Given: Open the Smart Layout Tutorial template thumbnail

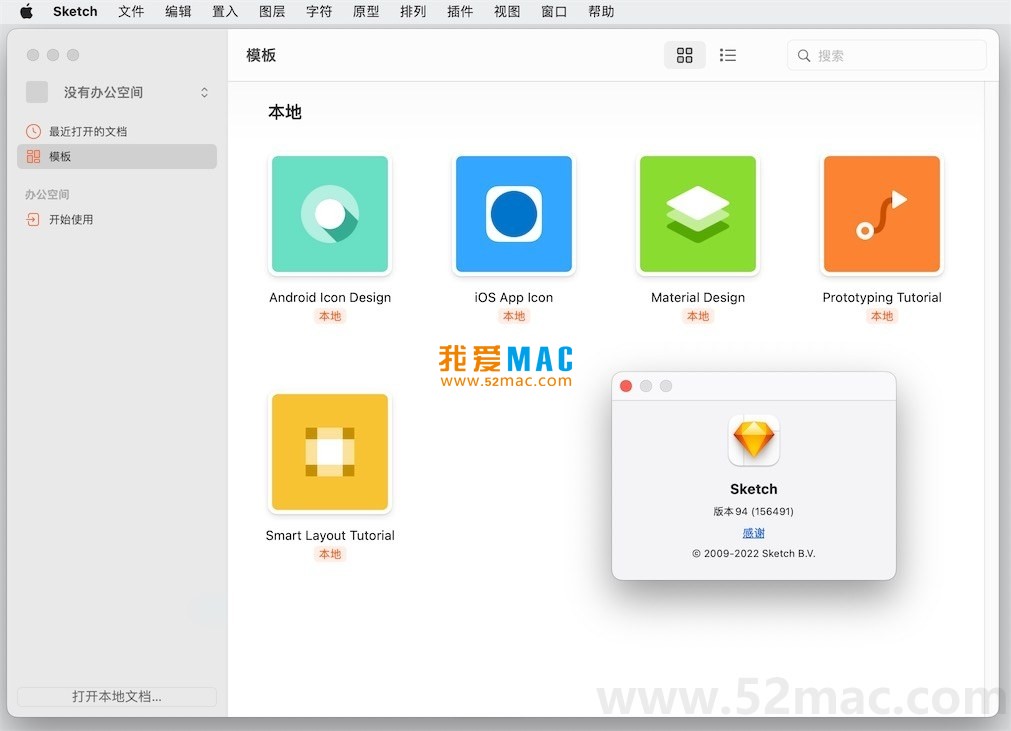Looking at the screenshot, I should pyautogui.click(x=330, y=452).
